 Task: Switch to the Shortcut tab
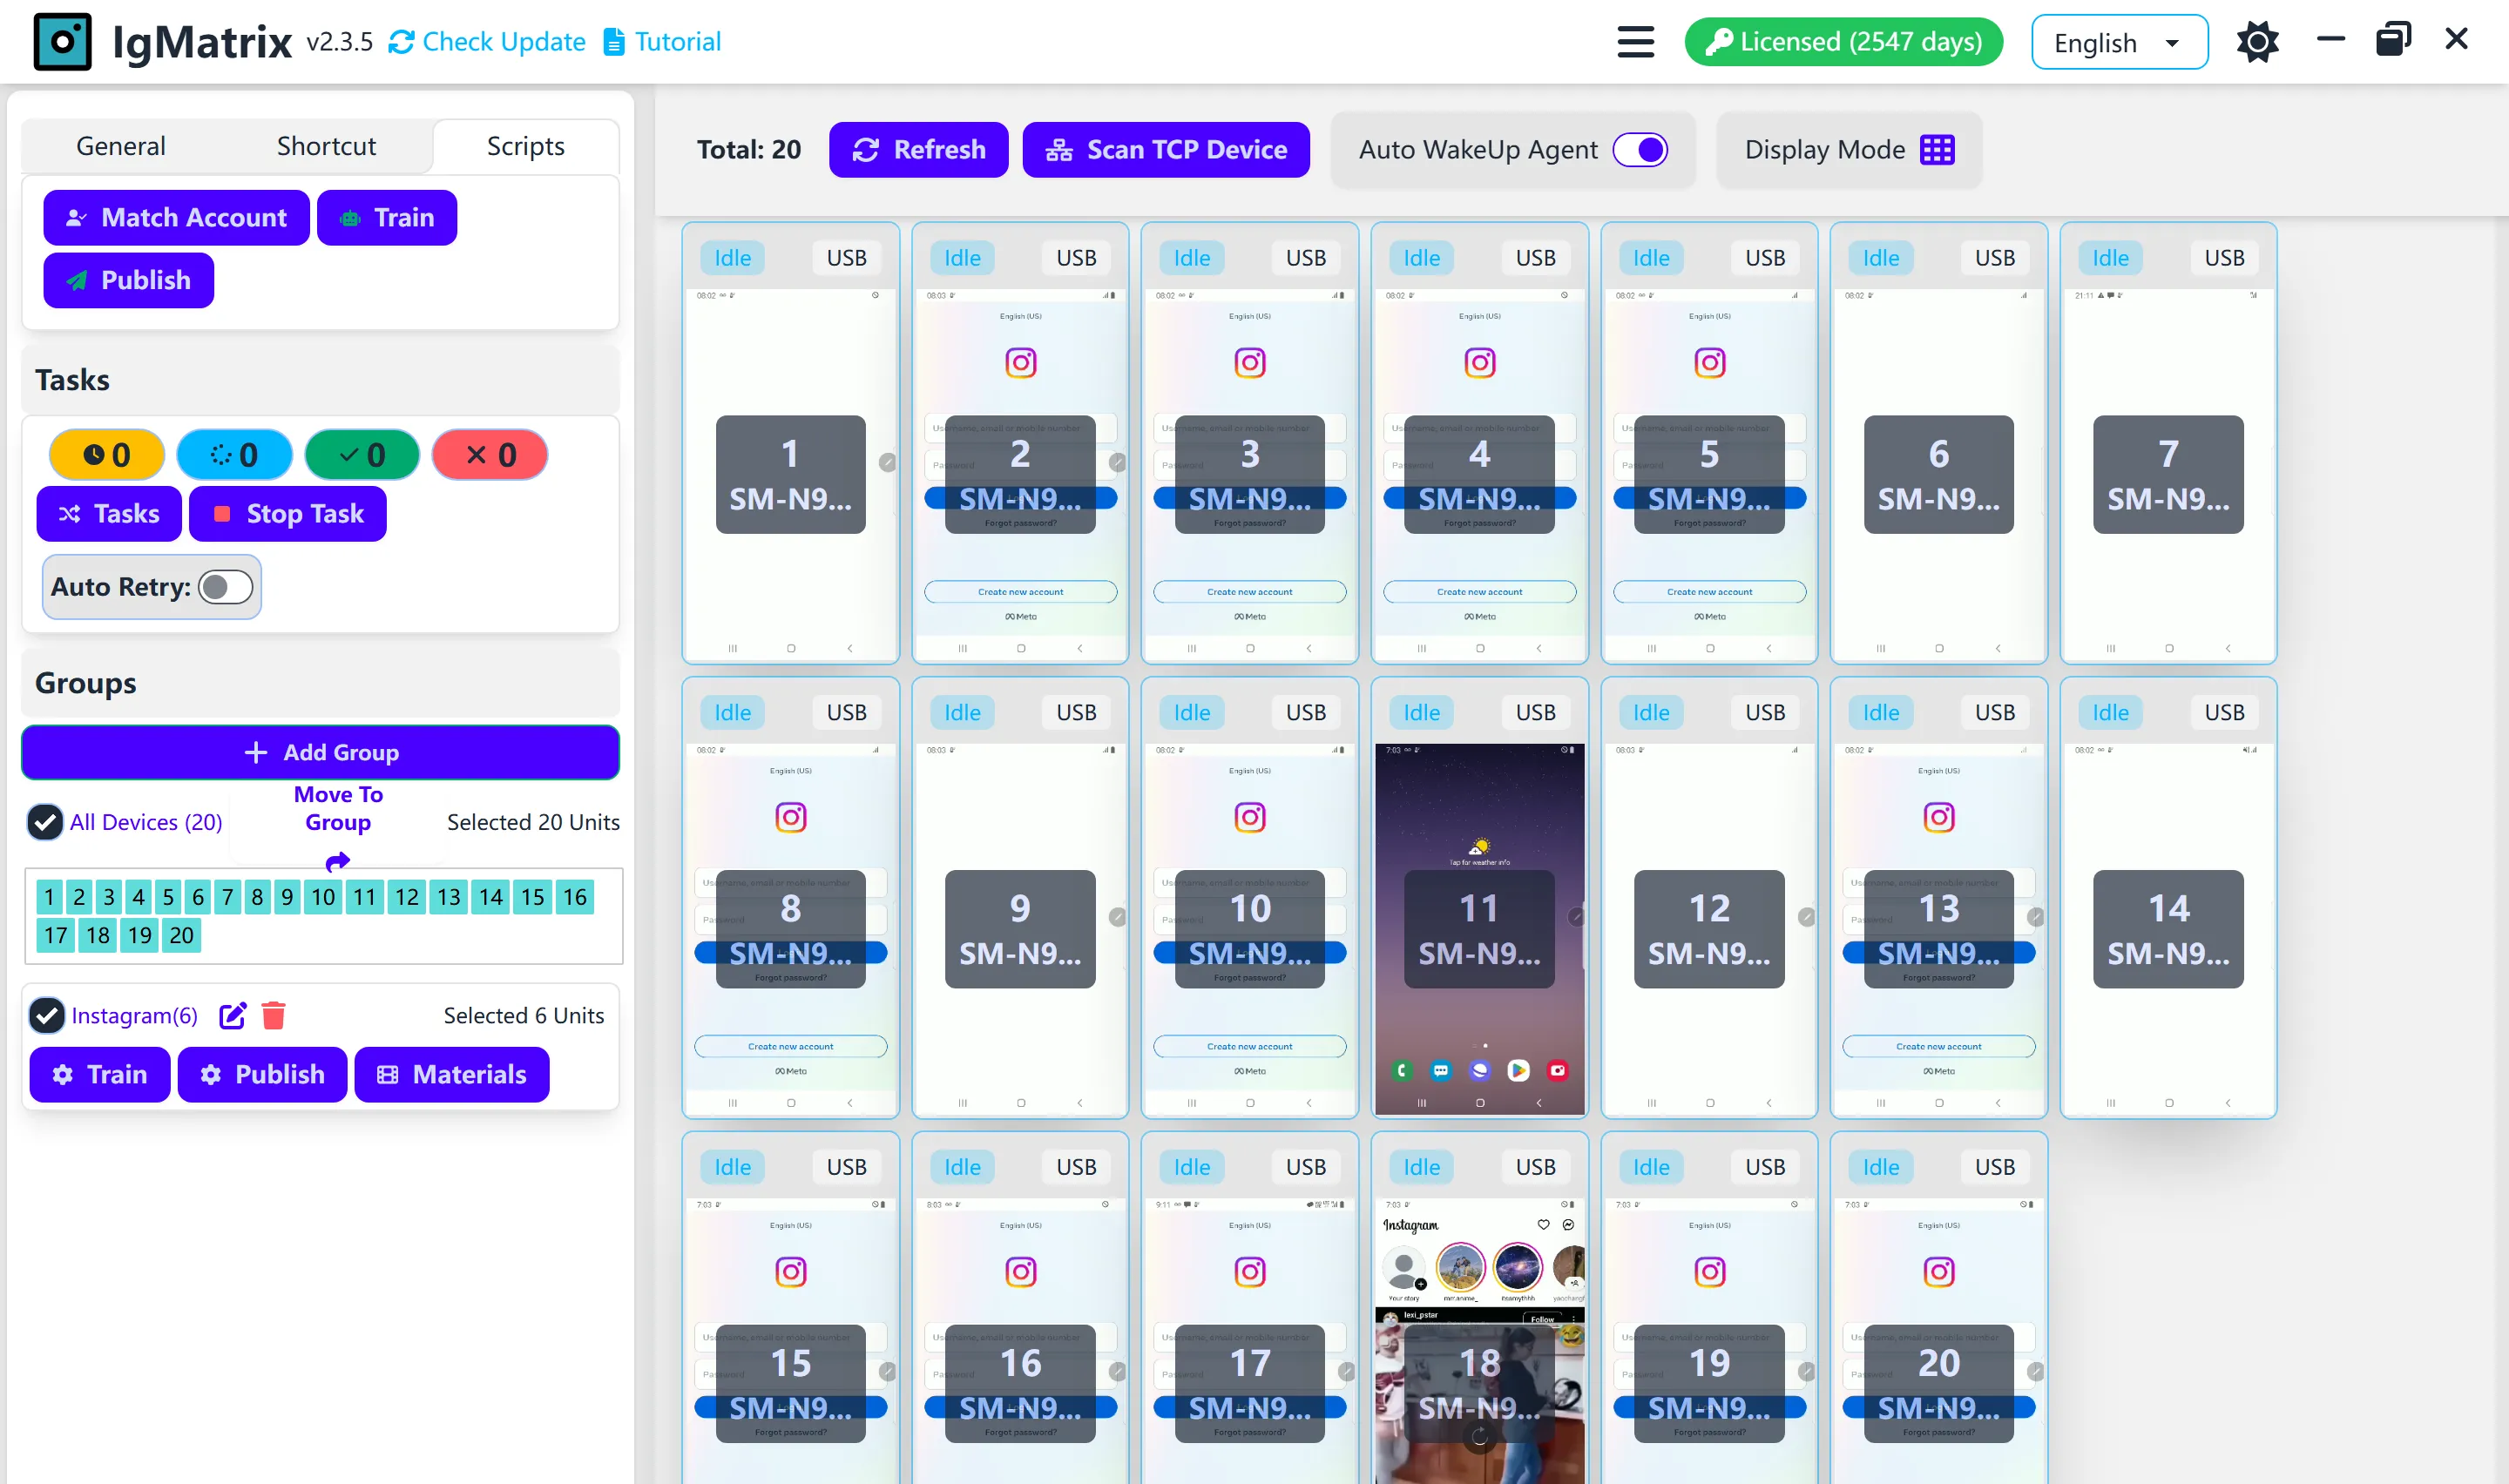tap(326, 145)
